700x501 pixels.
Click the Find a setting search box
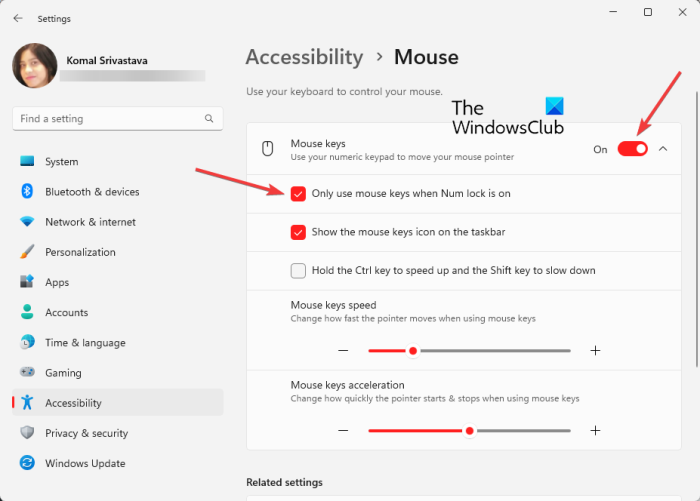(x=110, y=119)
